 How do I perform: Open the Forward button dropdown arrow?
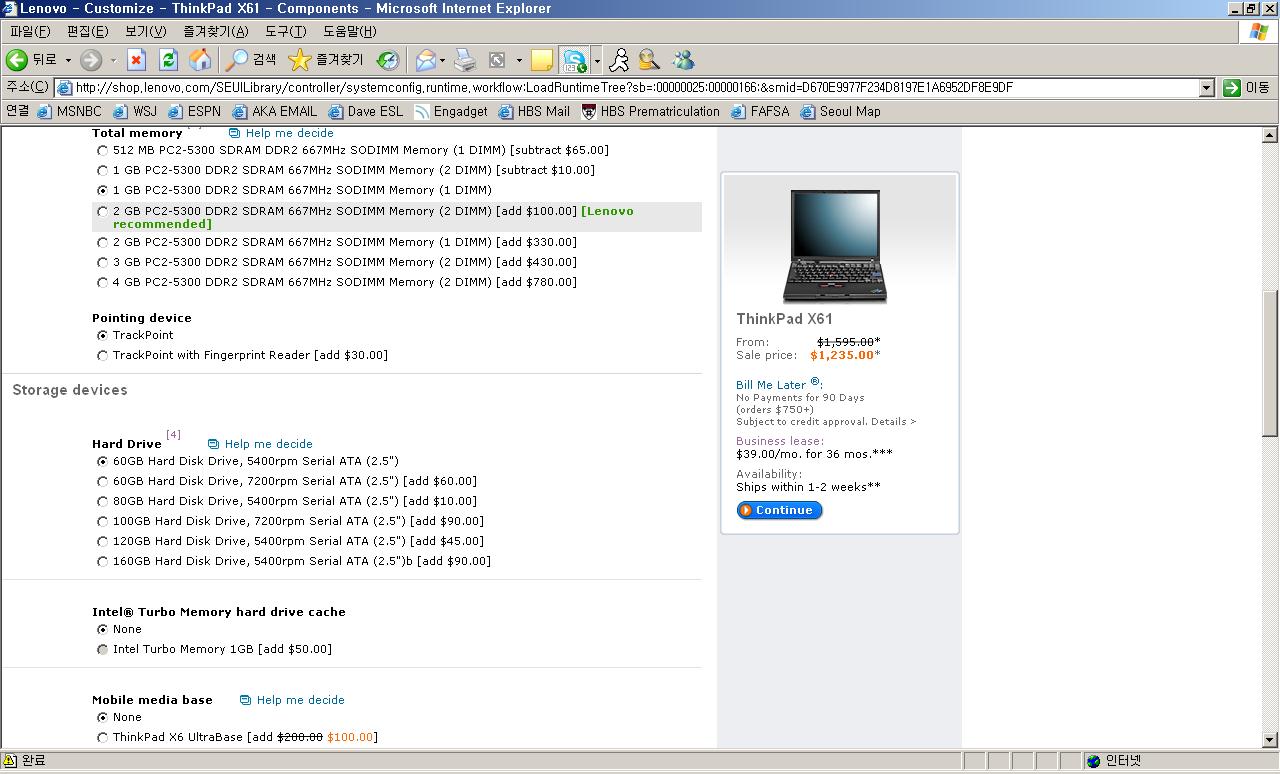tap(113, 60)
